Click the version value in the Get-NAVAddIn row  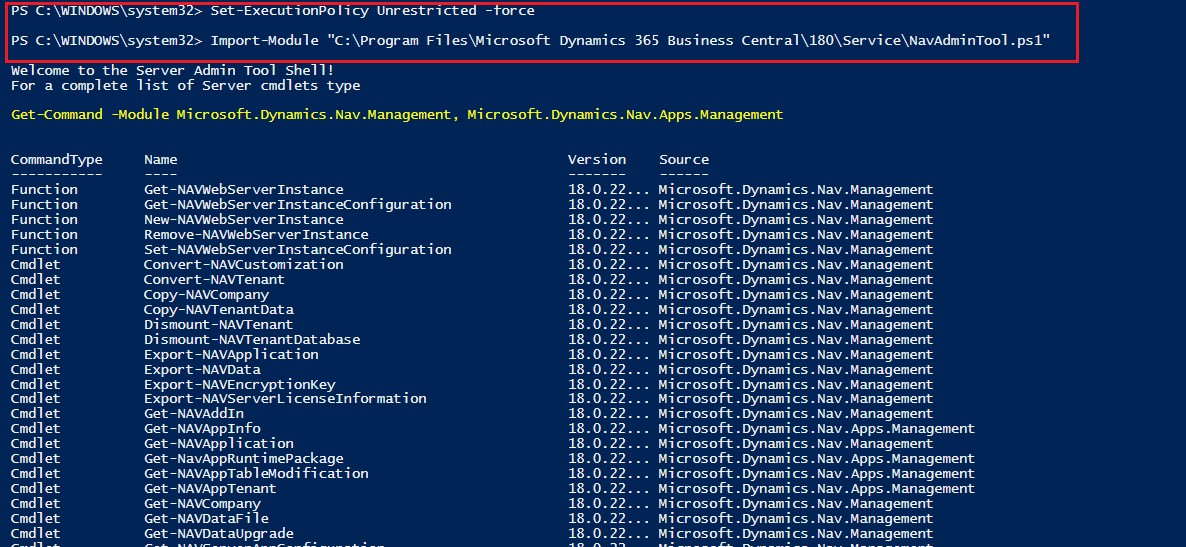click(x=609, y=413)
